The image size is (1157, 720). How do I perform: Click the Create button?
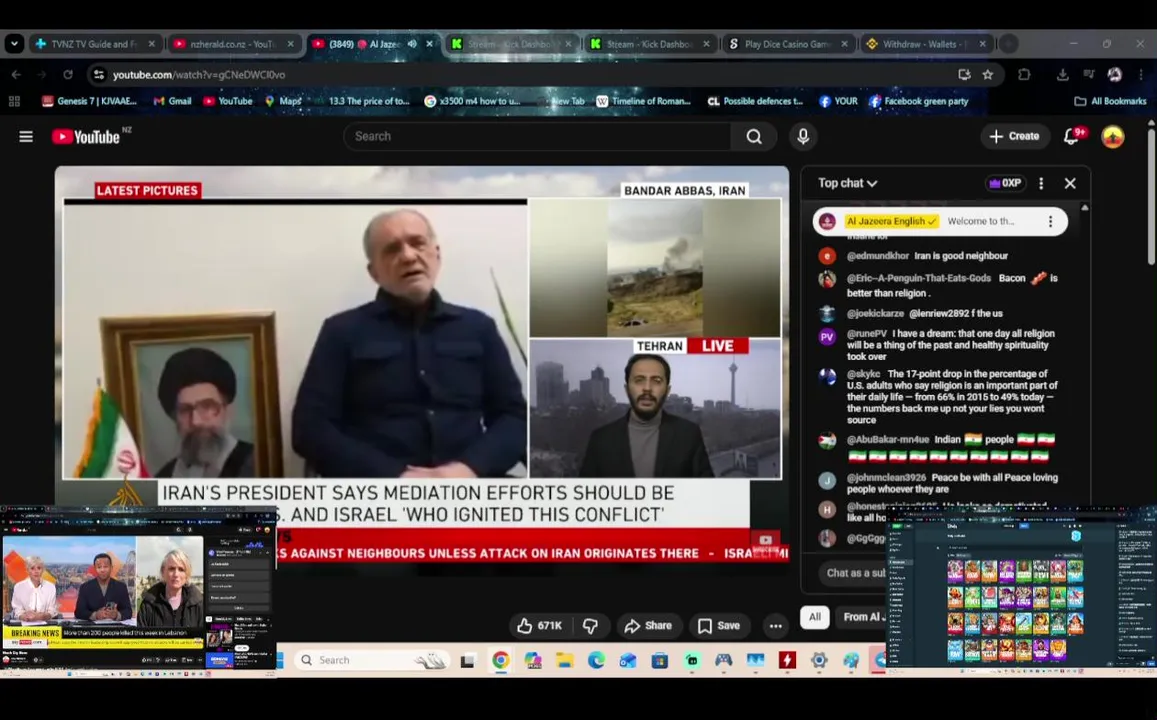pos(1015,136)
